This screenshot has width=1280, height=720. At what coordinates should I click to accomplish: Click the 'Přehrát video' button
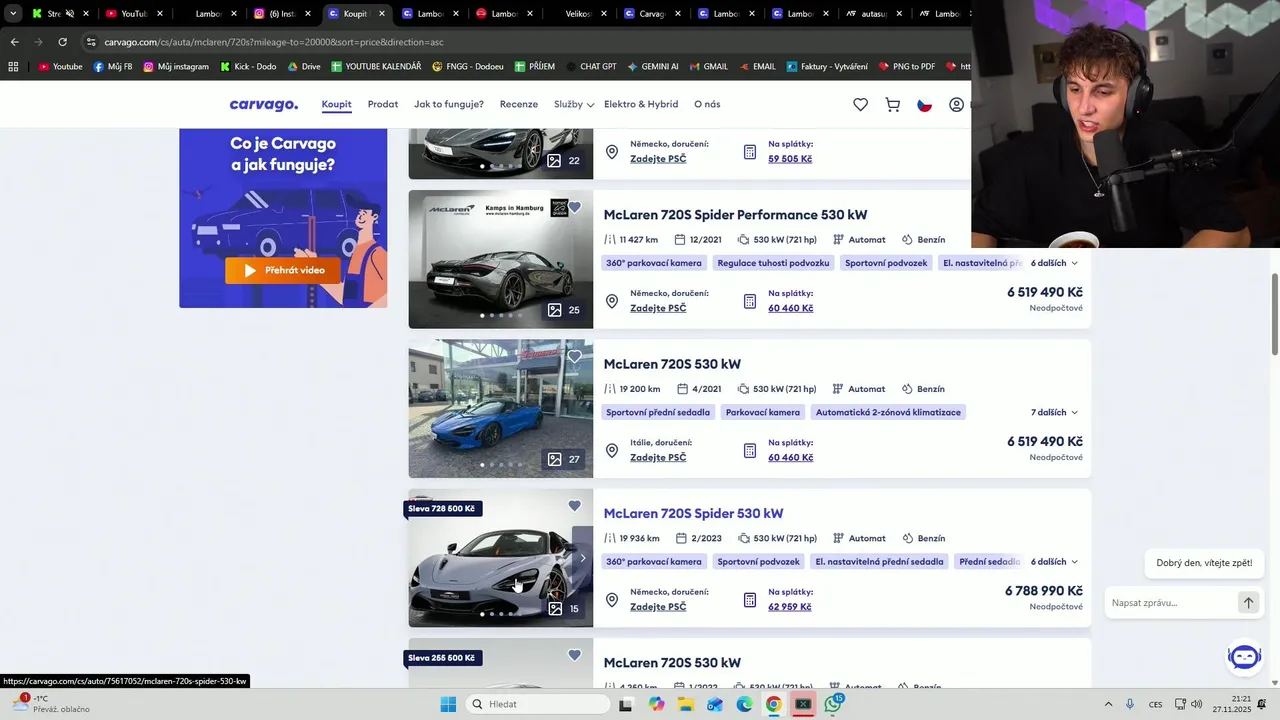click(x=283, y=270)
